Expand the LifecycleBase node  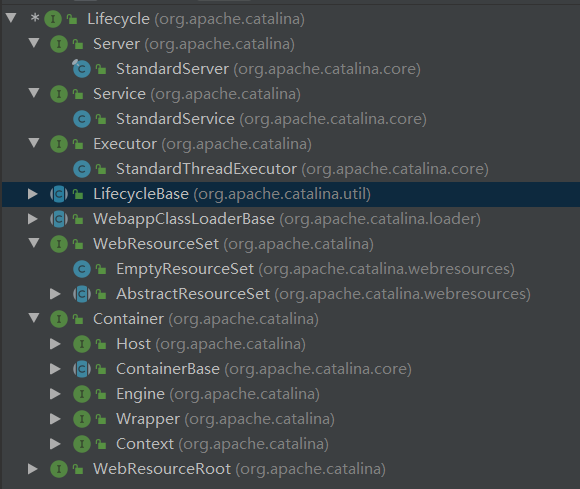33,193
